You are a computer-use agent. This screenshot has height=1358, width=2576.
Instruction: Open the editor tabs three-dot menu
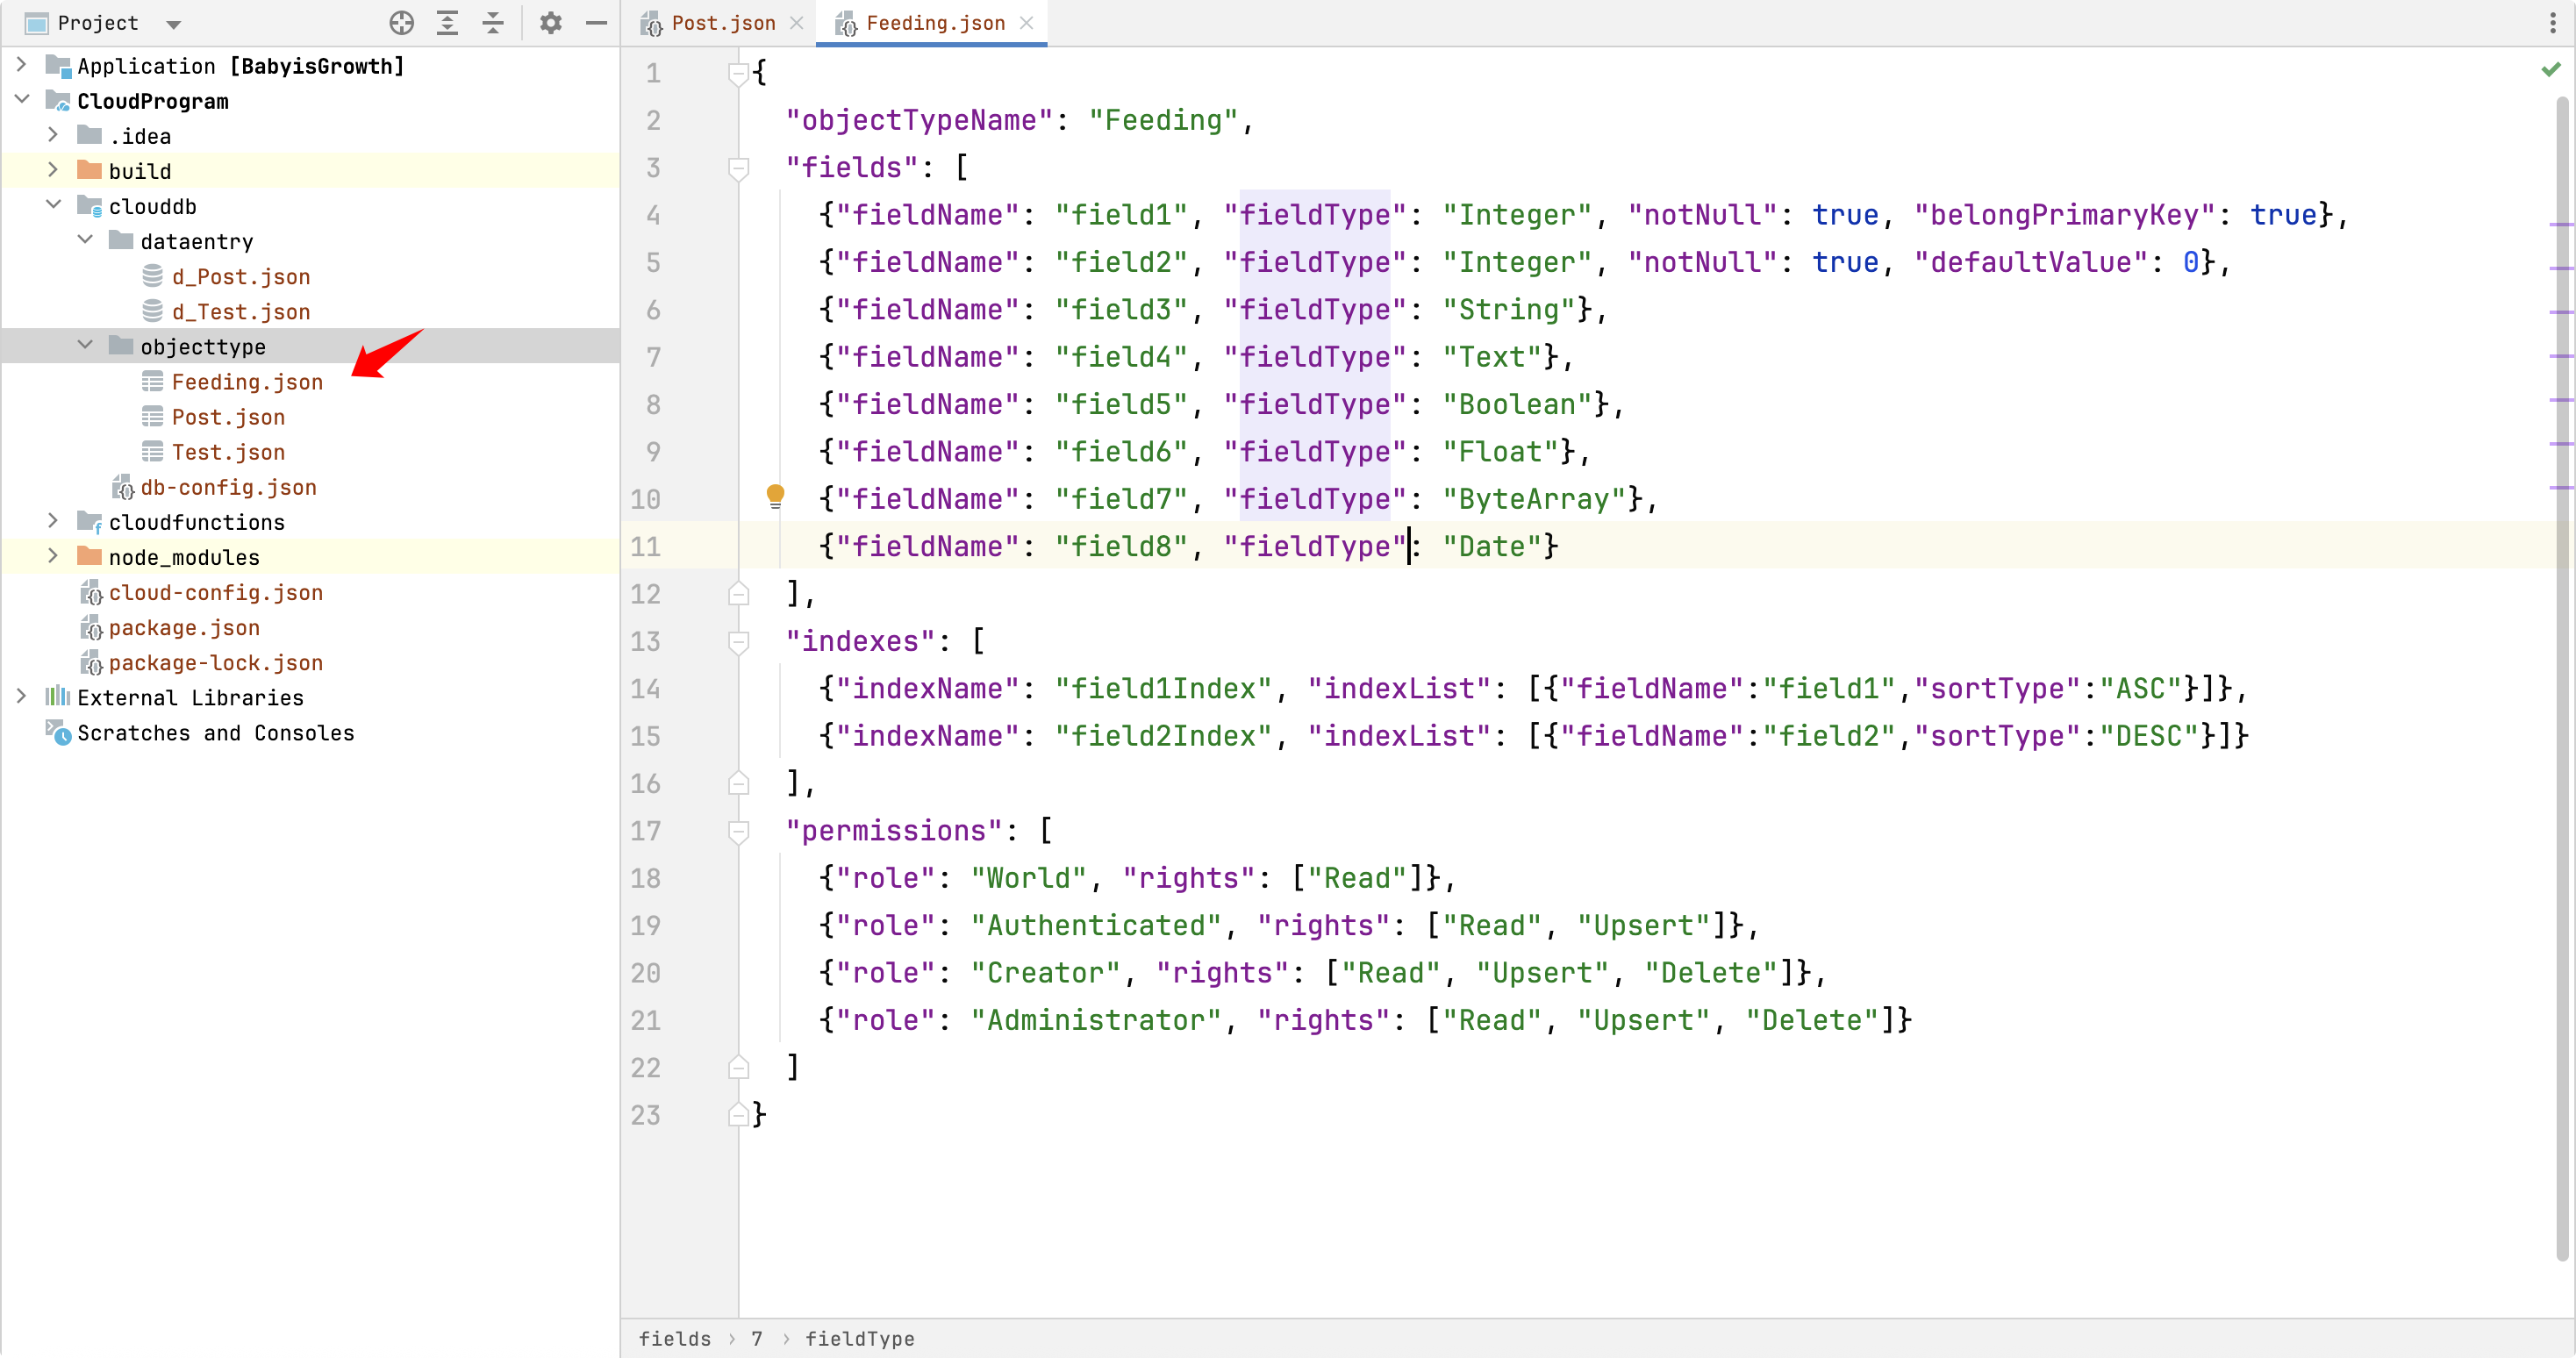(2553, 23)
